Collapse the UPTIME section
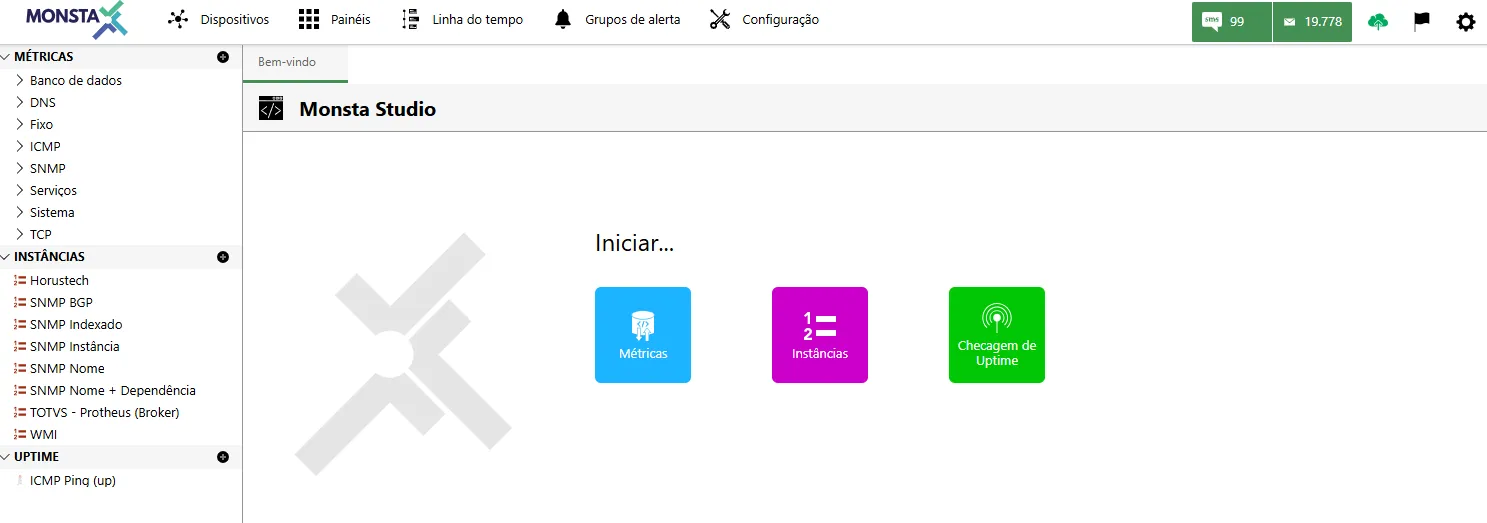1487x523 pixels. point(5,457)
